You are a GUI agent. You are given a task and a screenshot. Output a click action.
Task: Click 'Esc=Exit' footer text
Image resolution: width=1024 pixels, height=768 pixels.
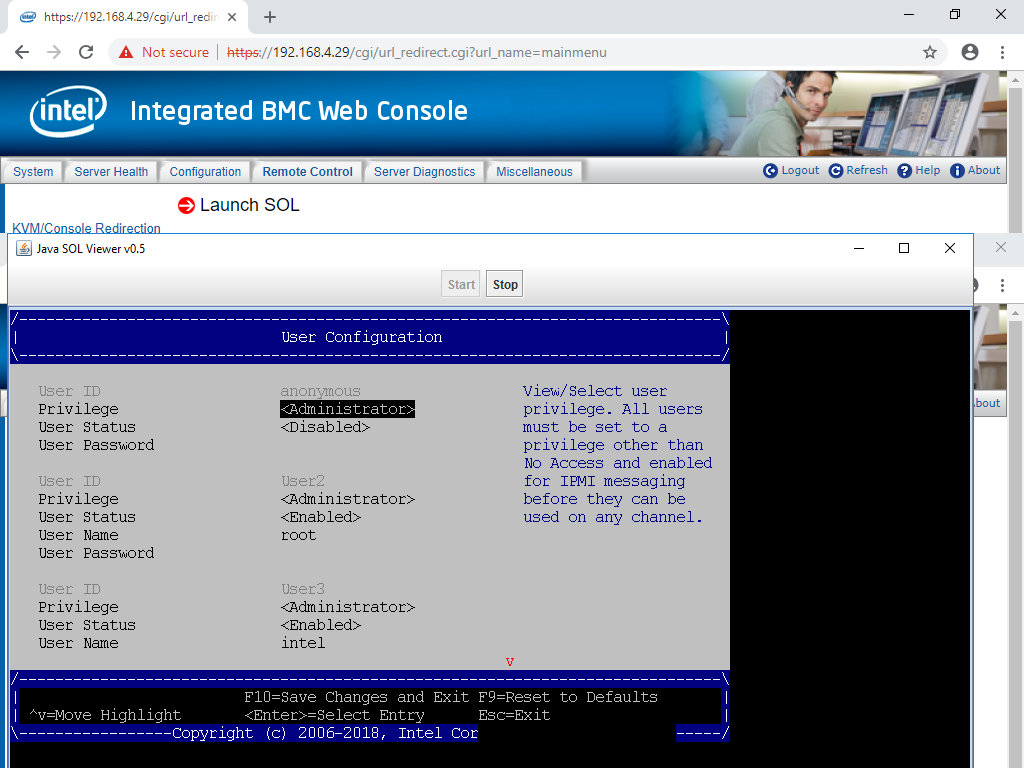pos(514,715)
